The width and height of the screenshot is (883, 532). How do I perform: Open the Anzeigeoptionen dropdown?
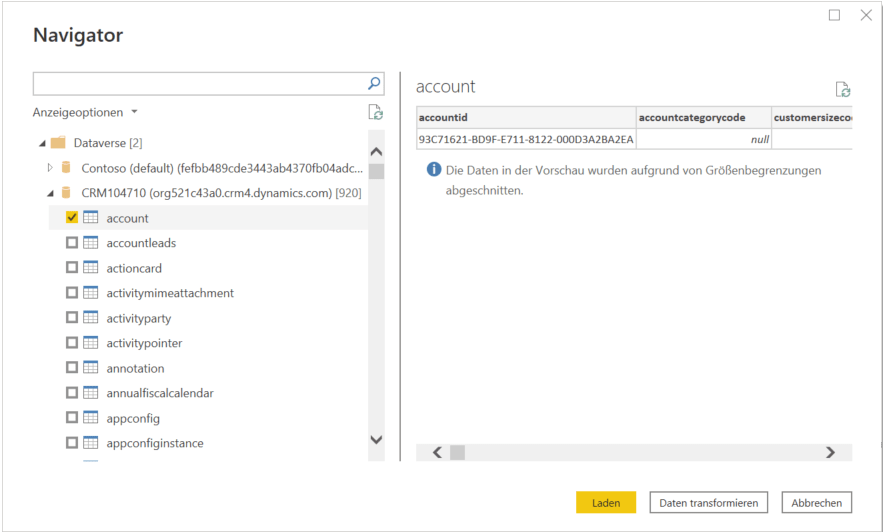point(84,112)
